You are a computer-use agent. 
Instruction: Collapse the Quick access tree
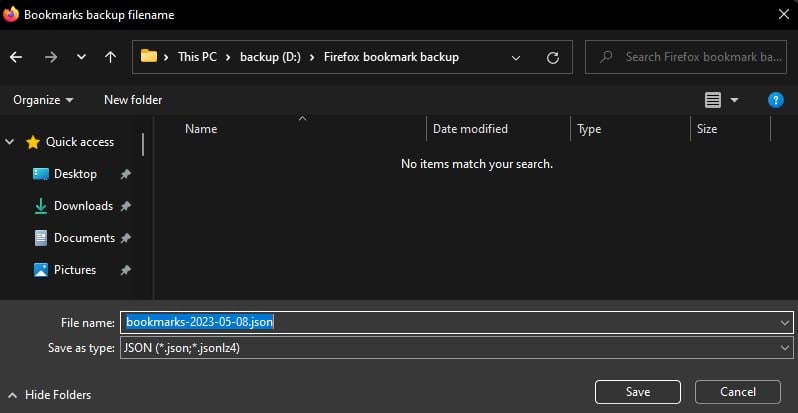point(11,142)
